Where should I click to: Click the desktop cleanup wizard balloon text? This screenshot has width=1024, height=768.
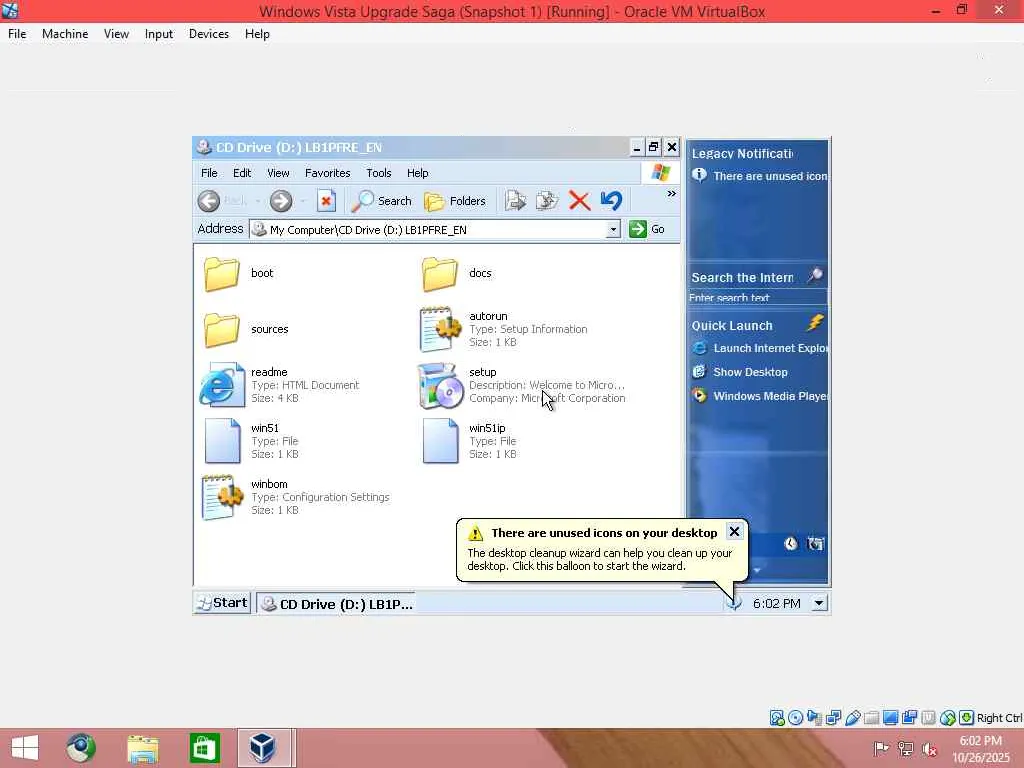(x=600, y=560)
